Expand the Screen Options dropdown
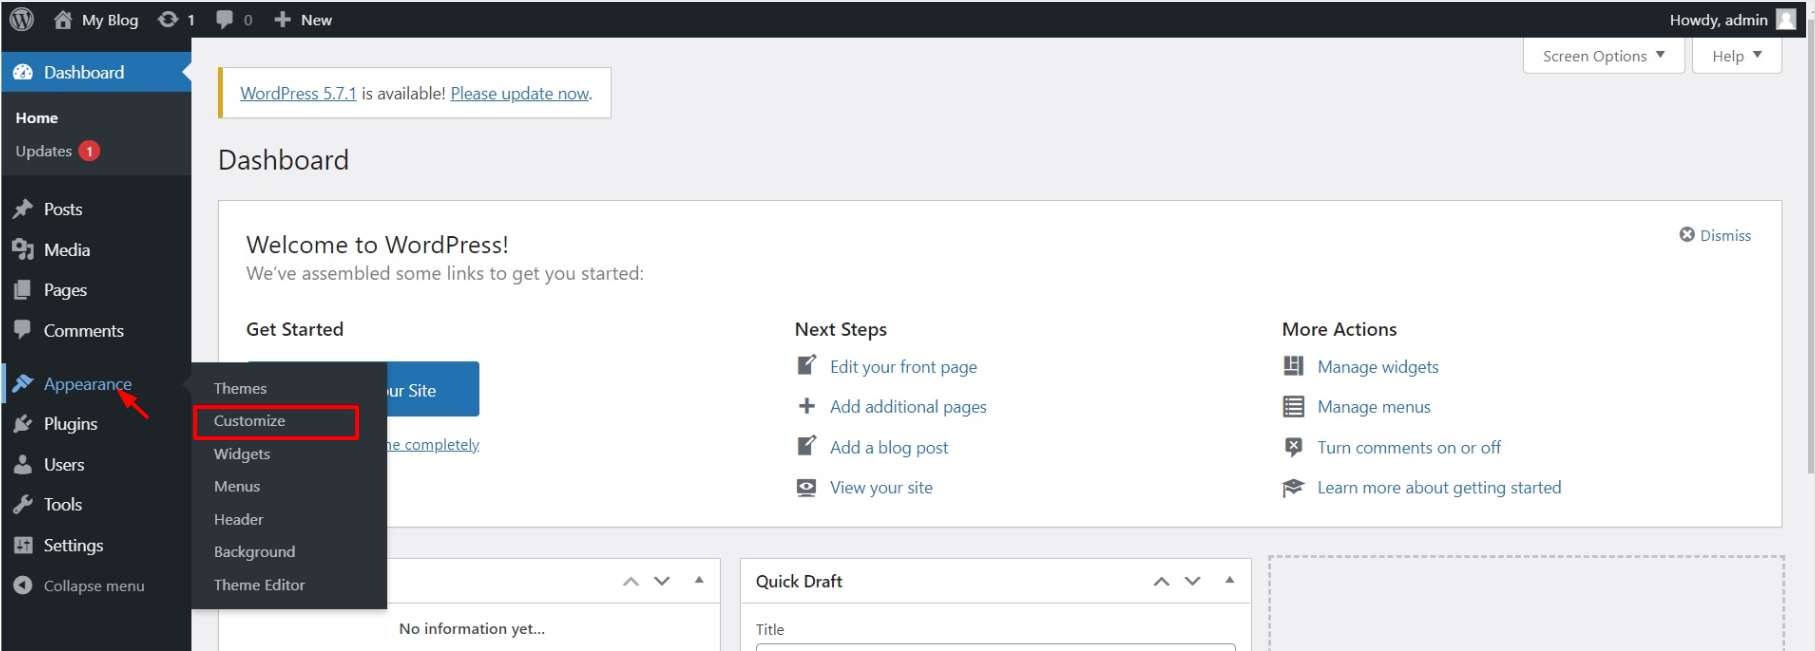Screen dimensions: 1815x651 click(1604, 56)
